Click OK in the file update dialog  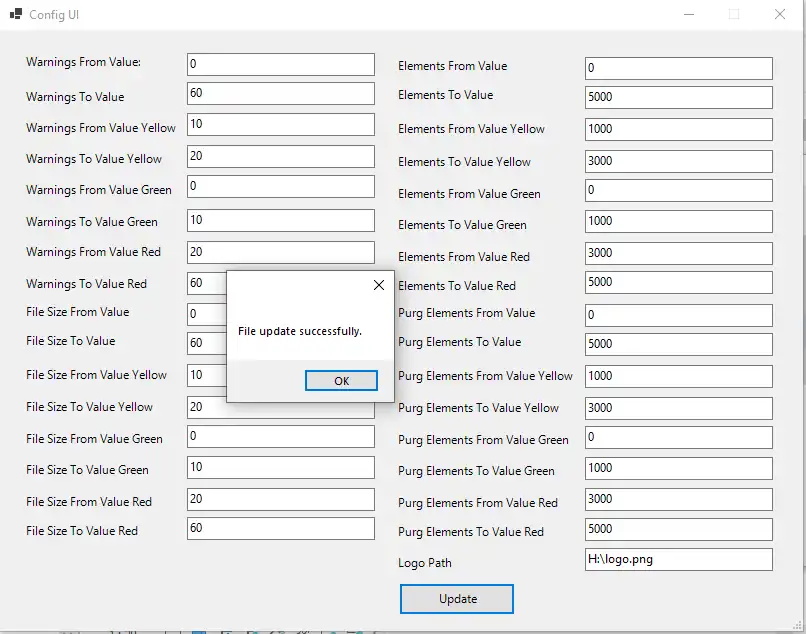tap(341, 381)
